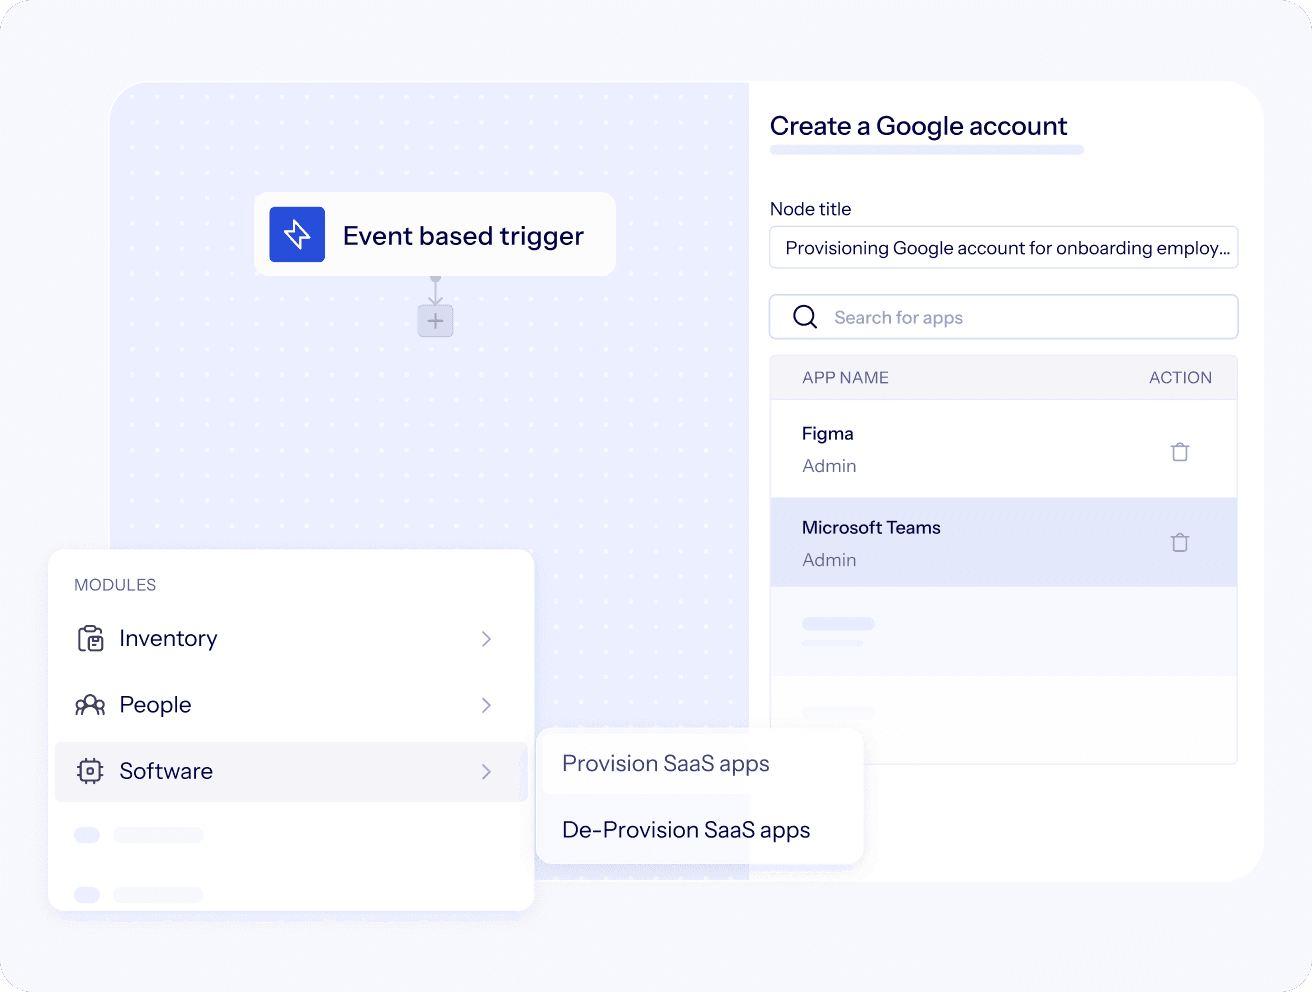Expand the Software module chevron
1312x992 pixels.
486,772
